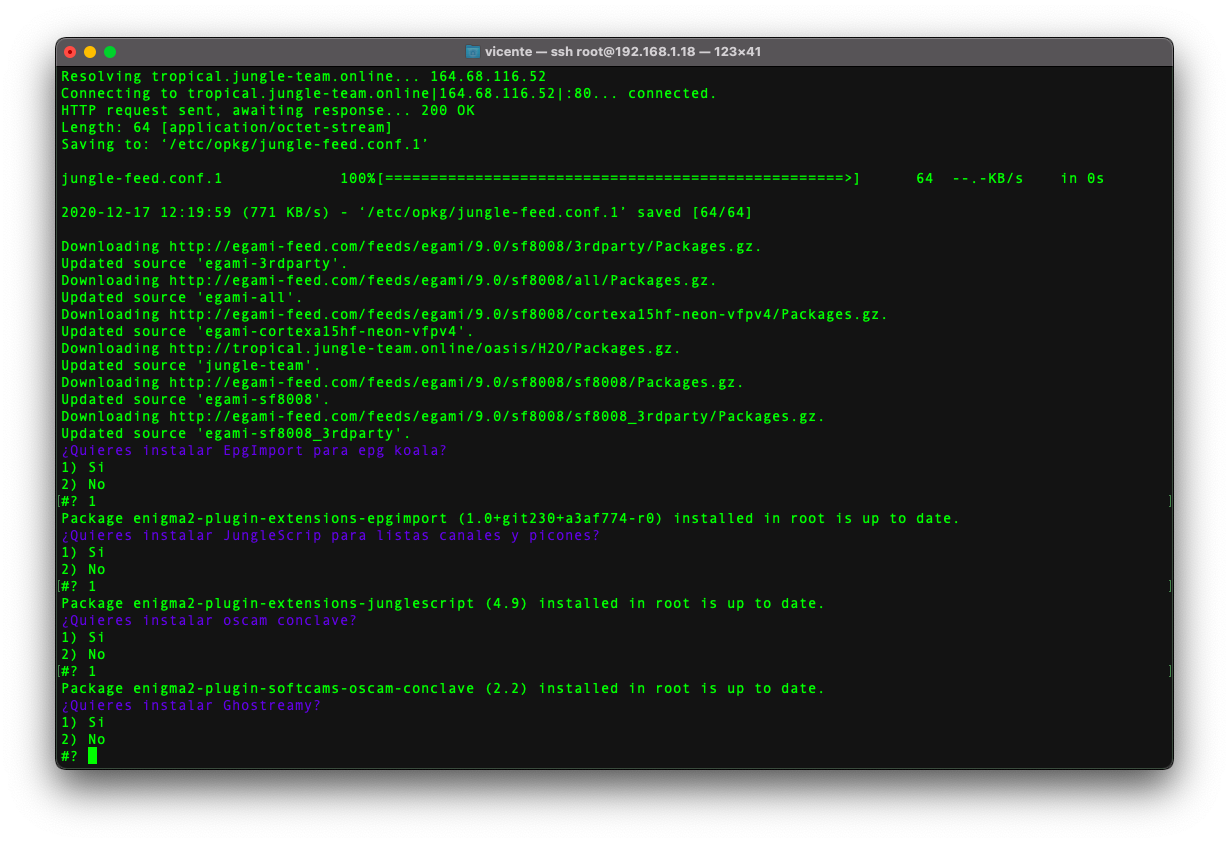Click the '¿Quieres instalar EpgImport para epg koala?' line

[x=254, y=451]
